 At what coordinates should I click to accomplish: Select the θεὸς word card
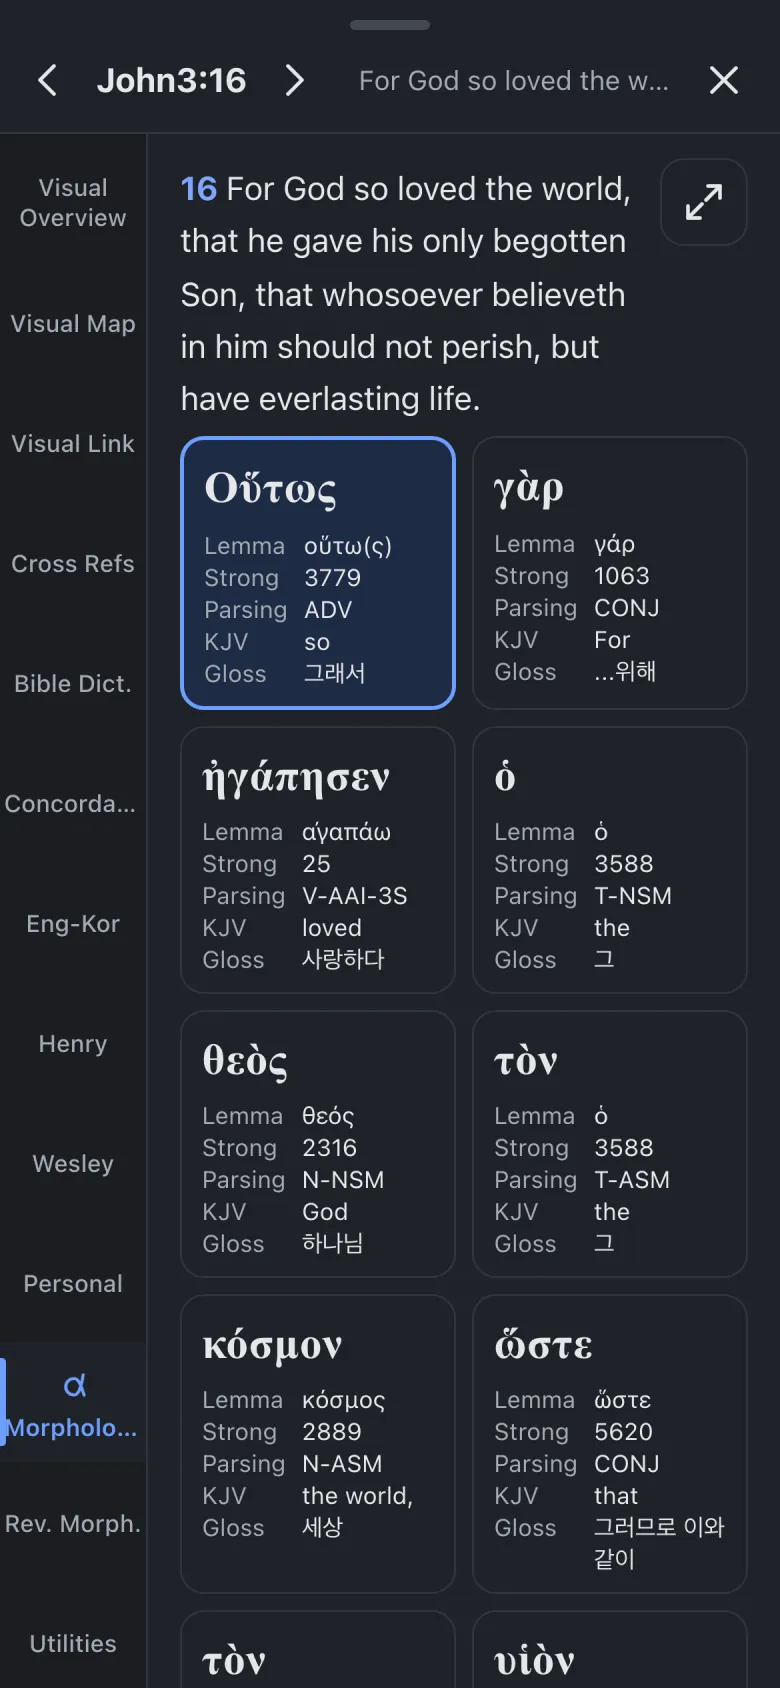click(x=318, y=1144)
